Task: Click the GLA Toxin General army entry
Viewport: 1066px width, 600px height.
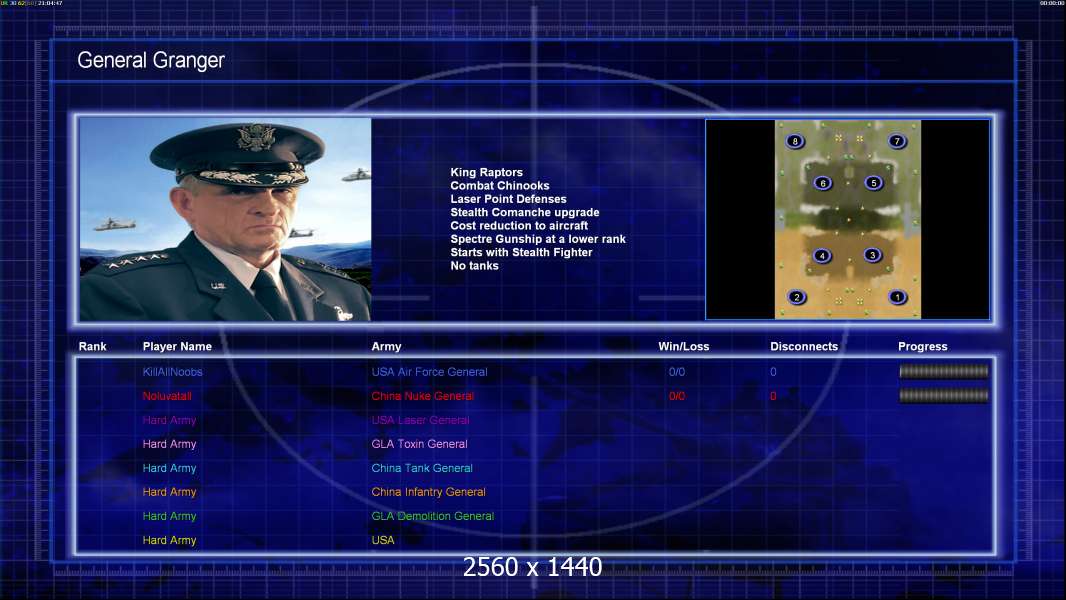Action: coord(419,444)
